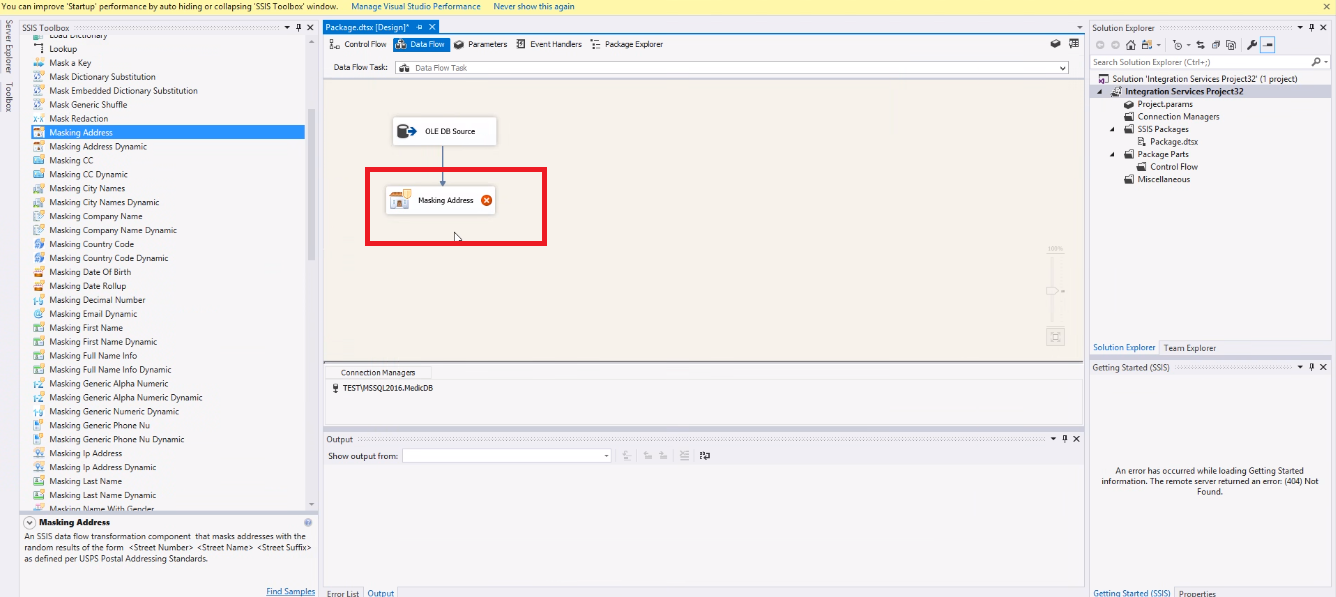The image size is (1336, 597).
Task: Click Toggle Word Wrap icon in Output
Action: click(705, 455)
